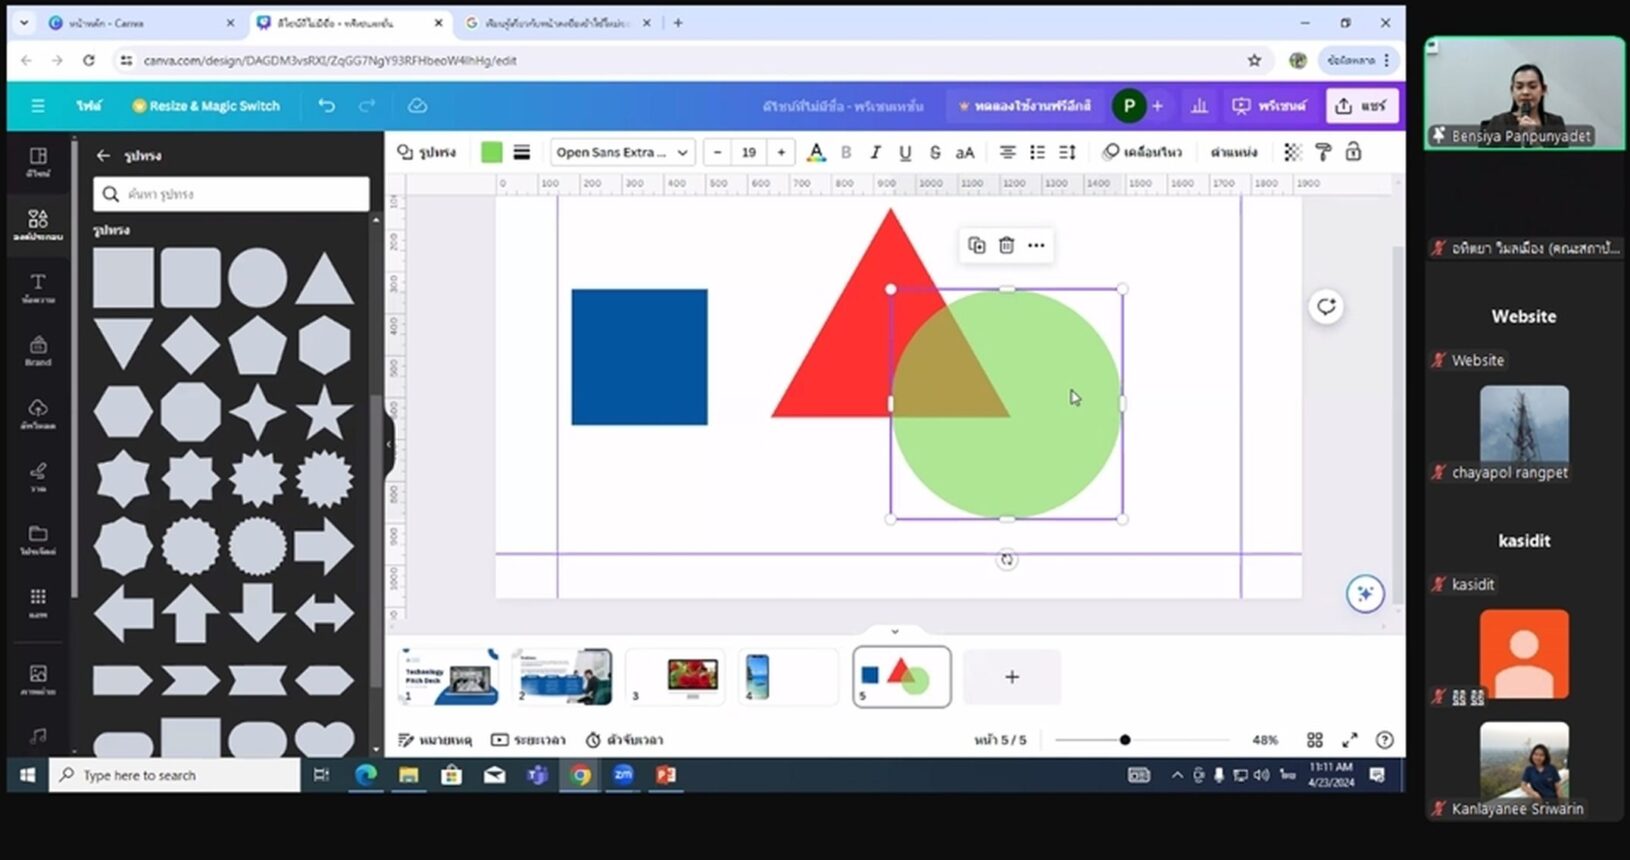Click the Resize & Magic Switch button
Viewport: 1630px width, 860px height.
[206, 106]
